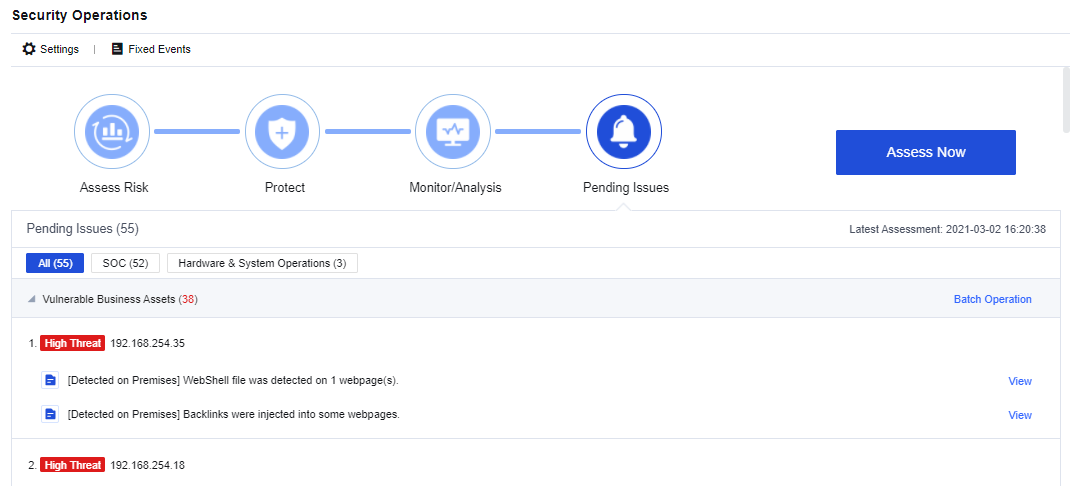Click the High Threat tag for 192.168.254.18

72,465
